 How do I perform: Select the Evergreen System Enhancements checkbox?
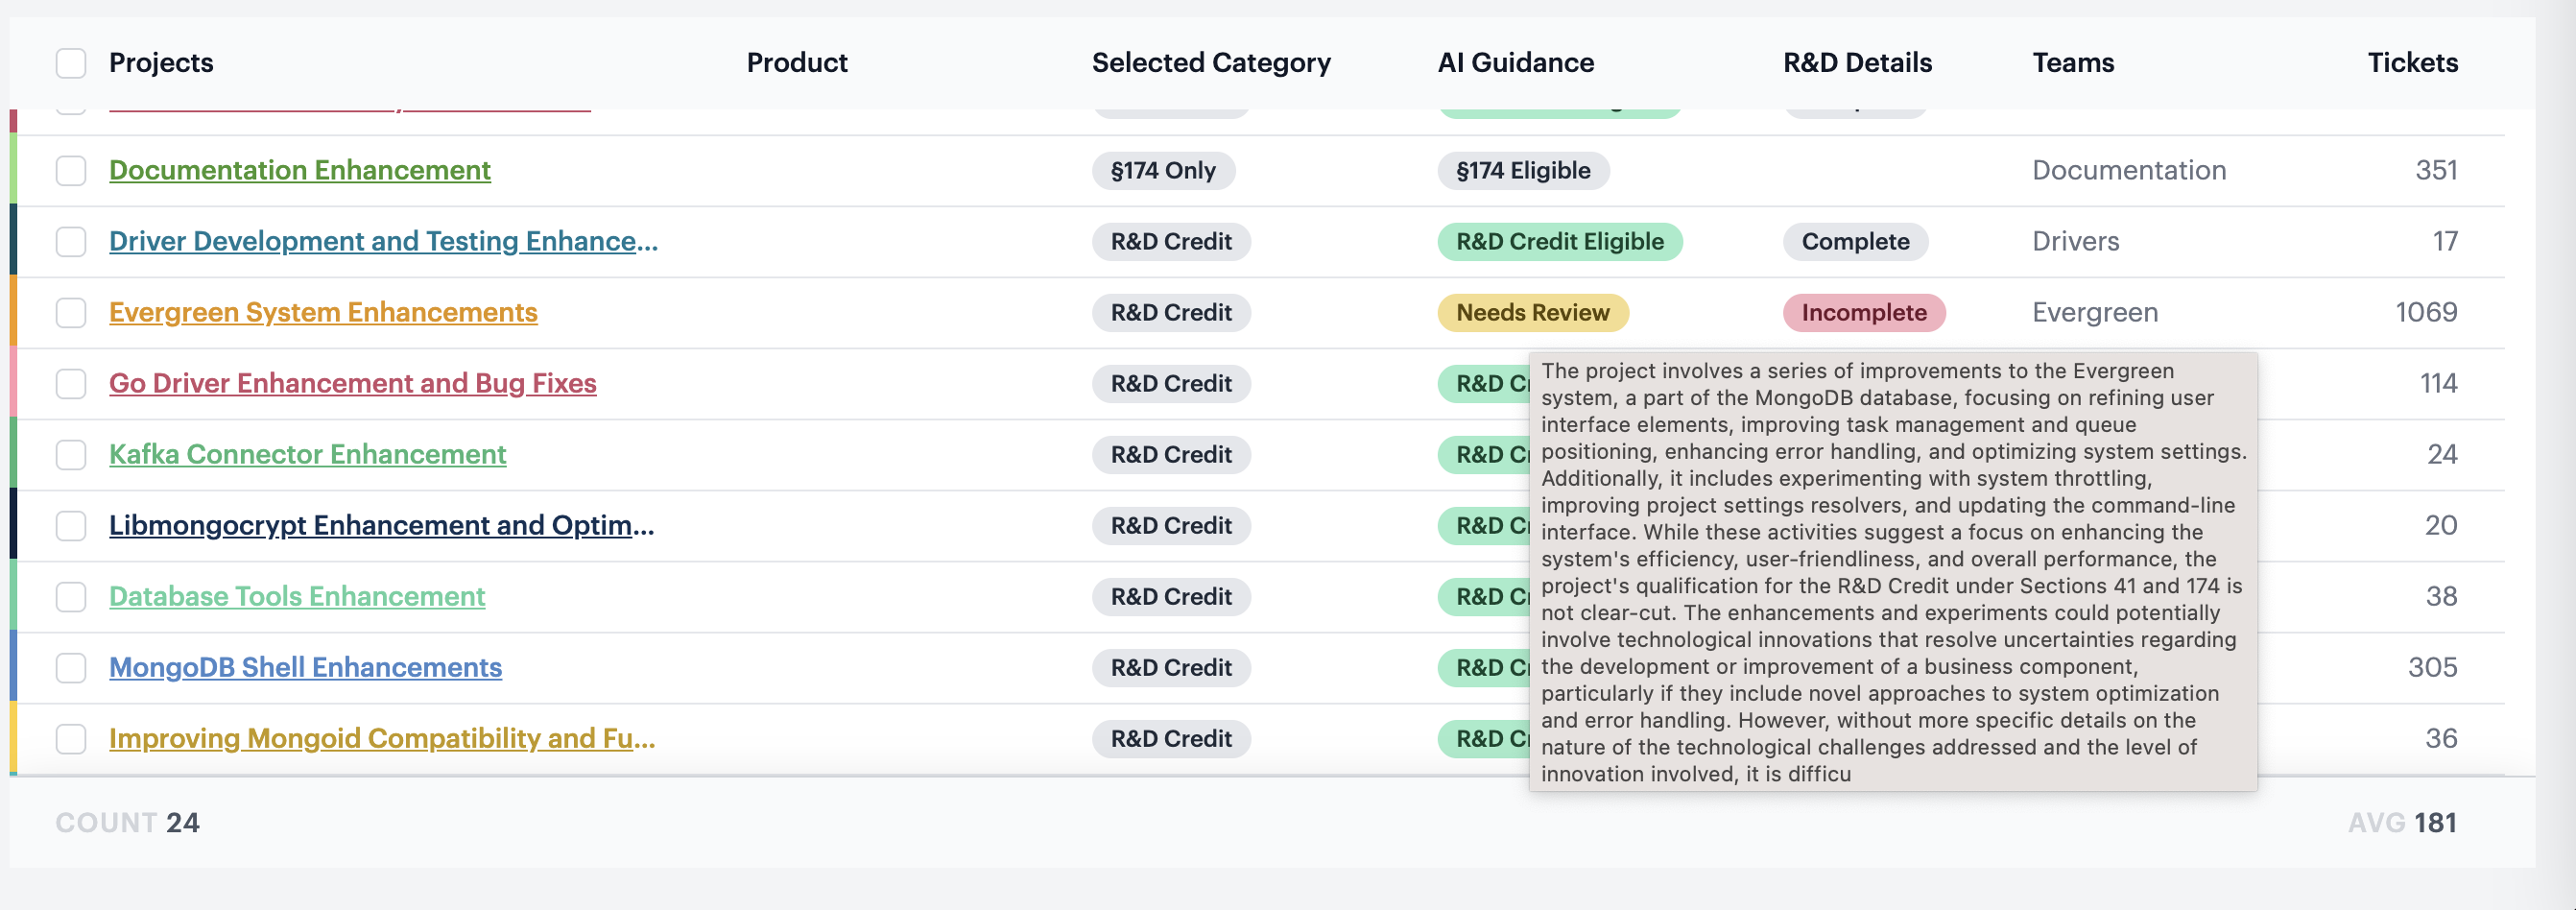pyautogui.click(x=71, y=313)
